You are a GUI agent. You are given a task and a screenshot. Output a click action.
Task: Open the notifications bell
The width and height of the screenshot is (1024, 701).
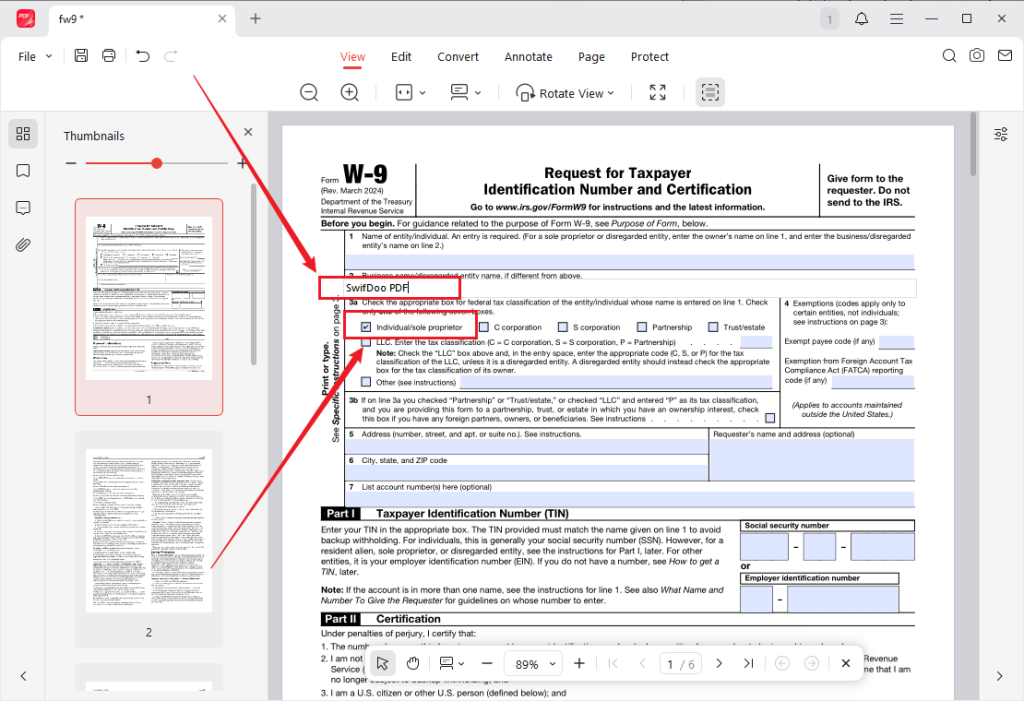(861, 18)
